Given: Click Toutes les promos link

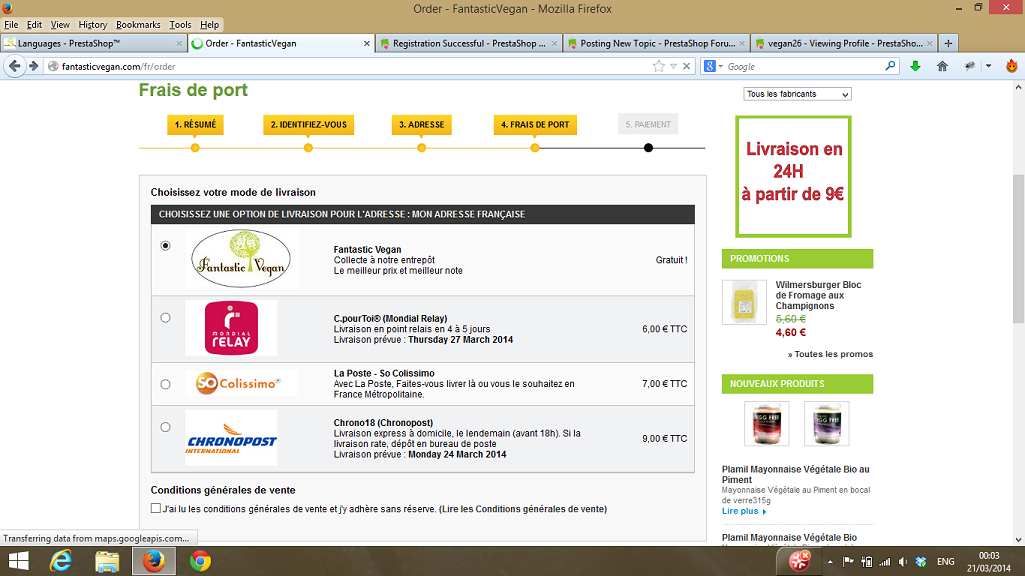Looking at the screenshot, I should (x=830, y=354).
